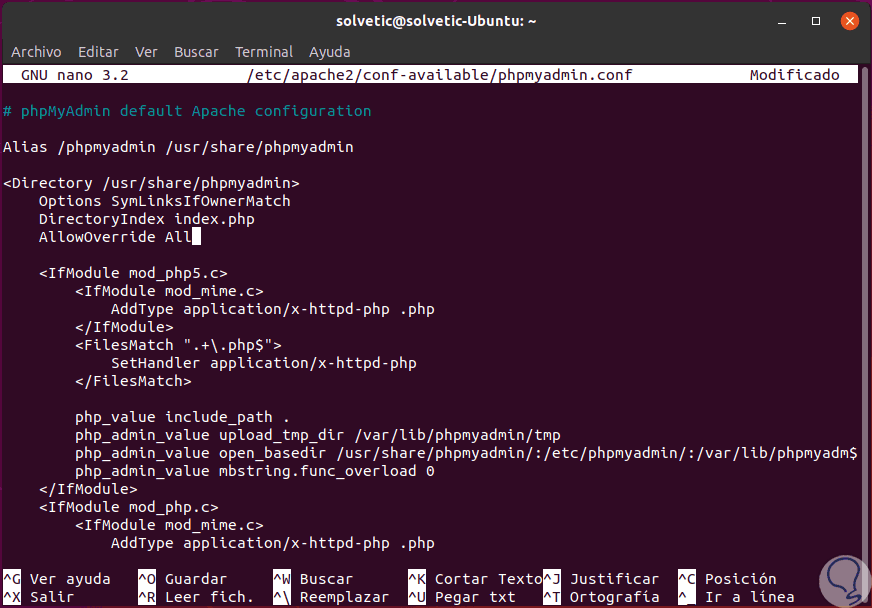Click the Buscar shortcut in nano footer
872x608 pixels.
(326, 579)
